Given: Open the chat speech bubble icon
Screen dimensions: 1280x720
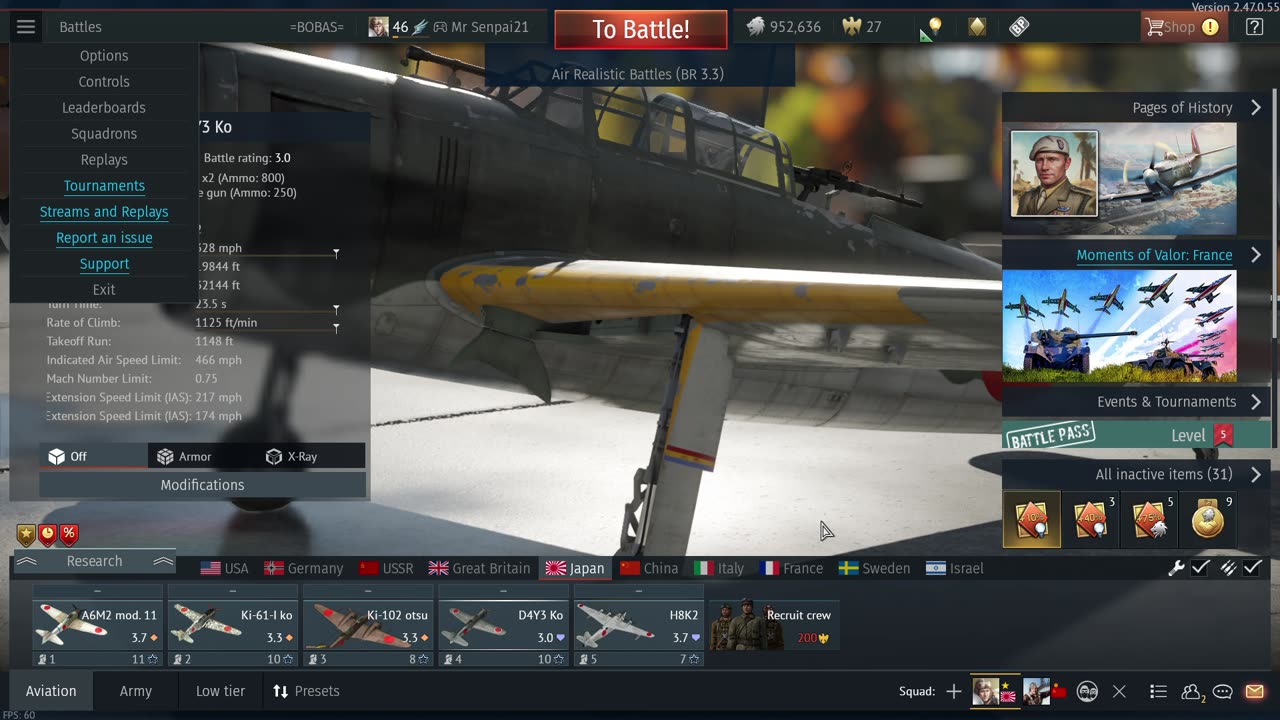Looking at the screenshot, I should 1222,691.
